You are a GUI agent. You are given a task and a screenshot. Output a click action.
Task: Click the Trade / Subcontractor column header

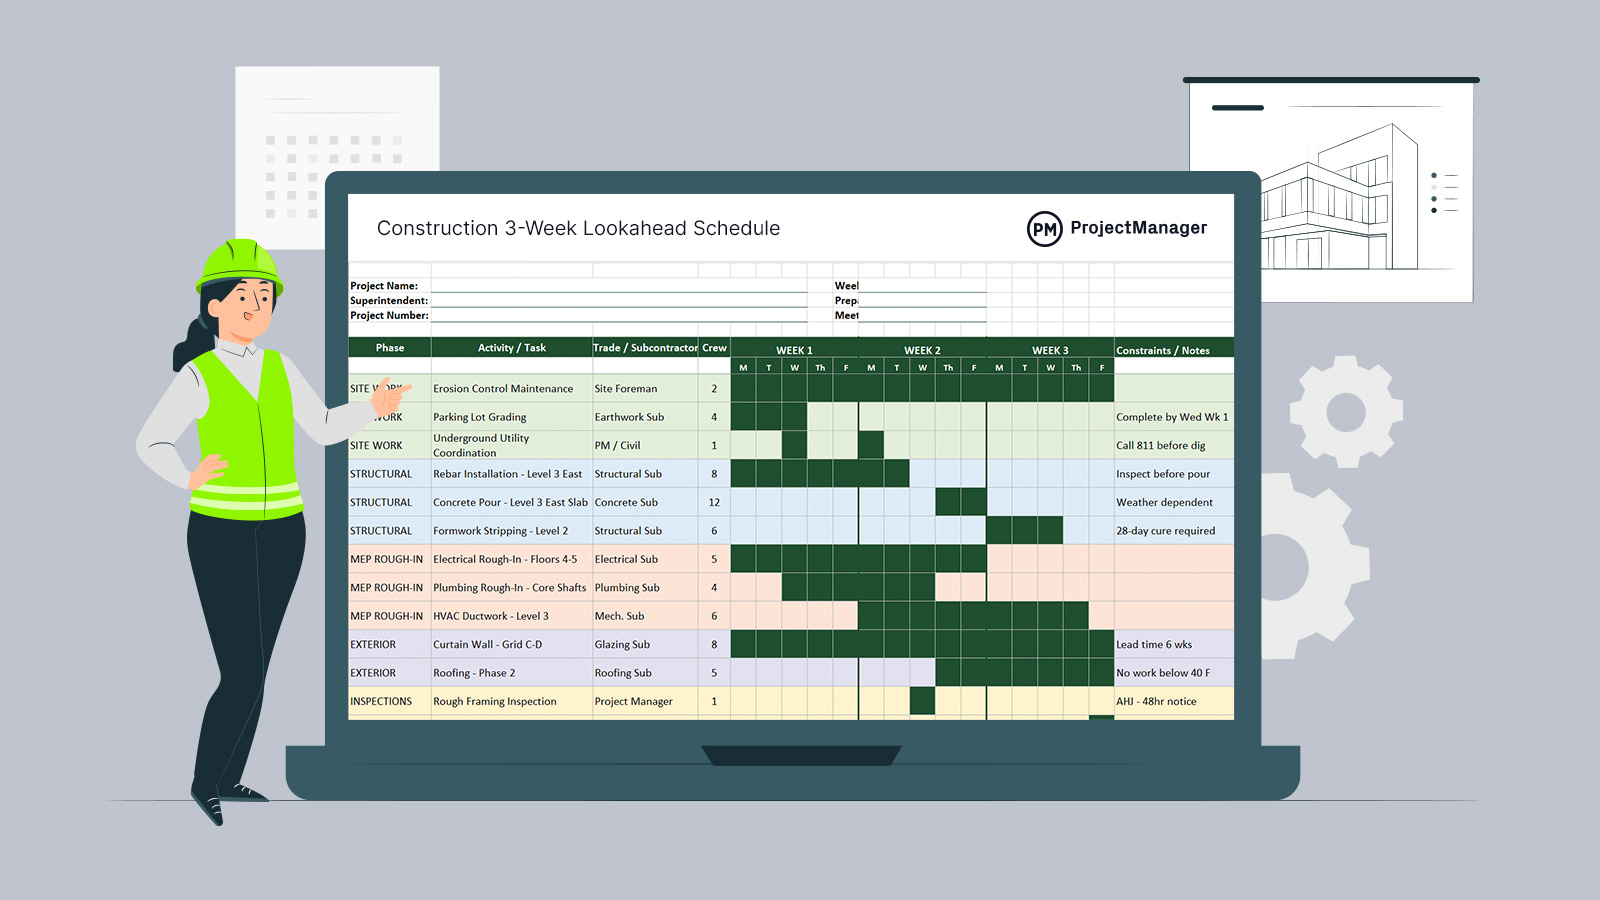click(x=645, y=348)
